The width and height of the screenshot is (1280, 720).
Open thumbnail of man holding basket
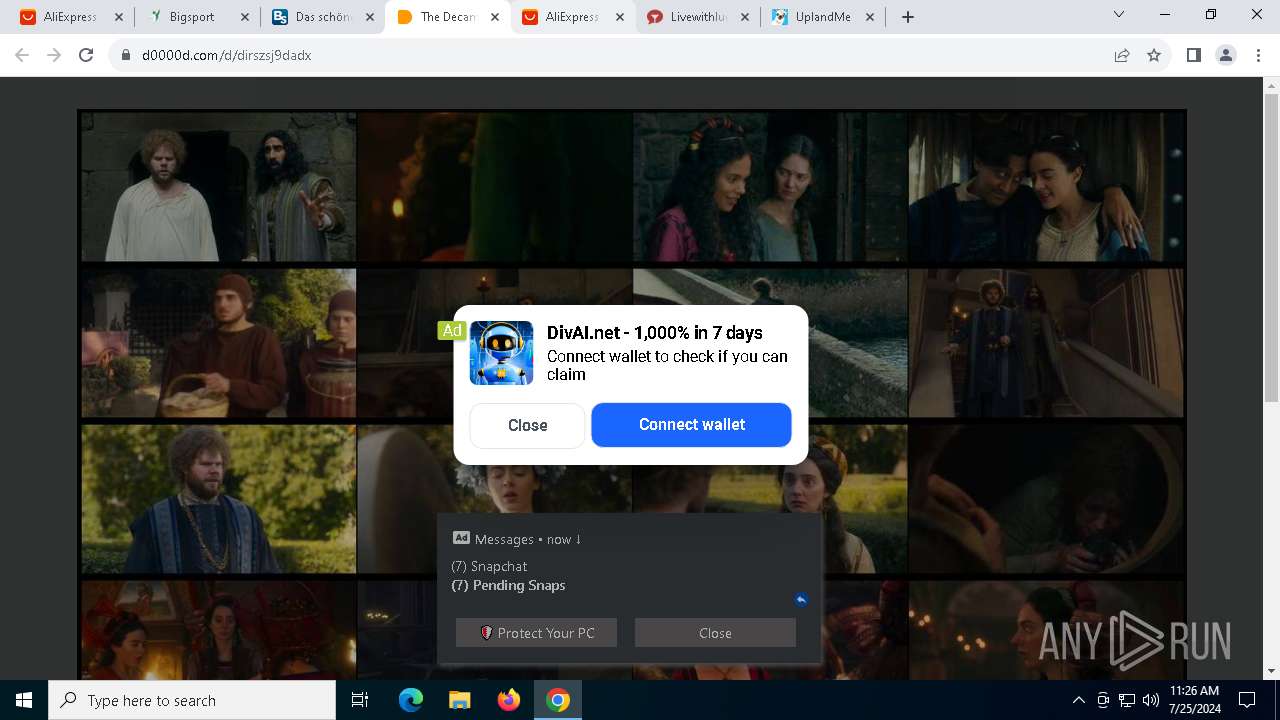(218, 343)
